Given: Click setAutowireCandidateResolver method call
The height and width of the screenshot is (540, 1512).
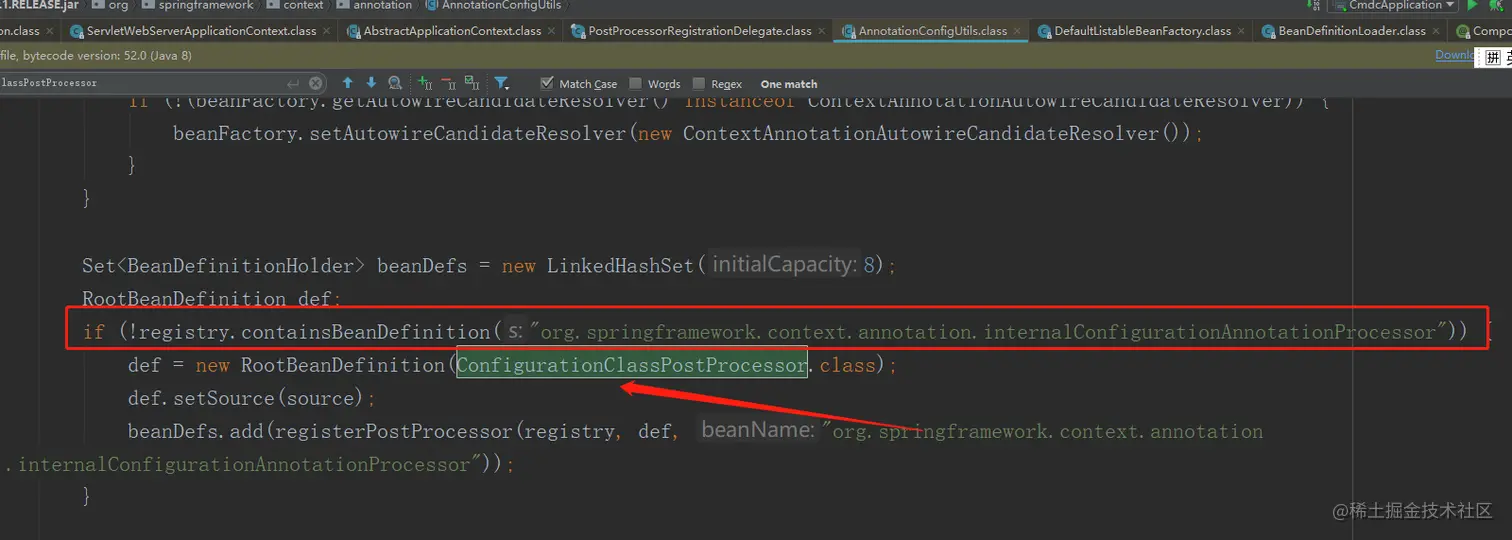Looking at the screenshot, I should [399, 133].
